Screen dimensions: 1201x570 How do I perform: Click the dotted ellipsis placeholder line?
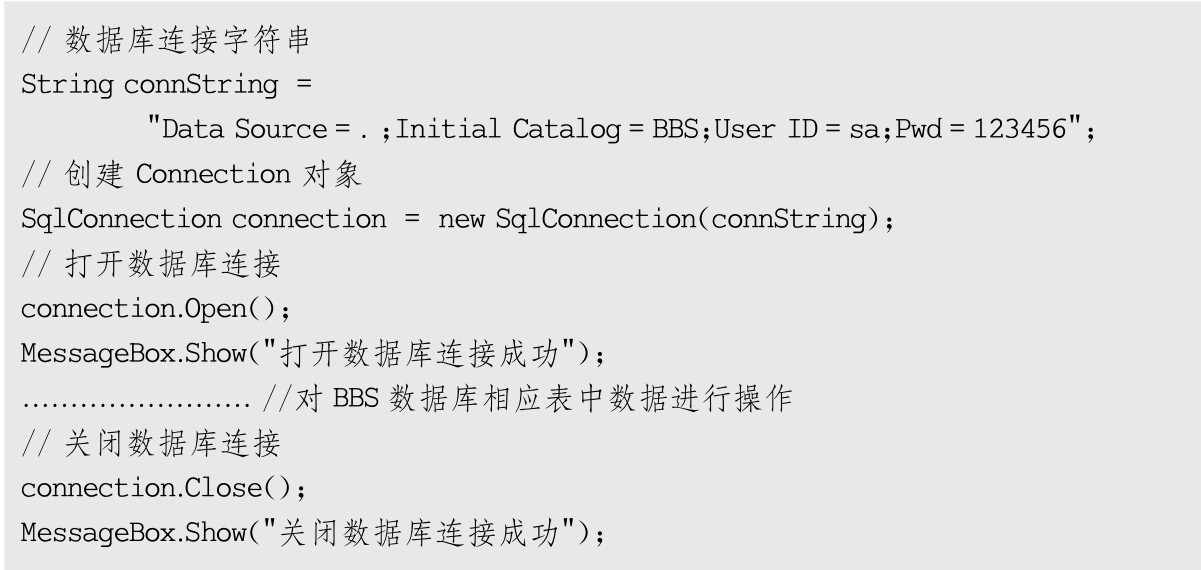135,400
